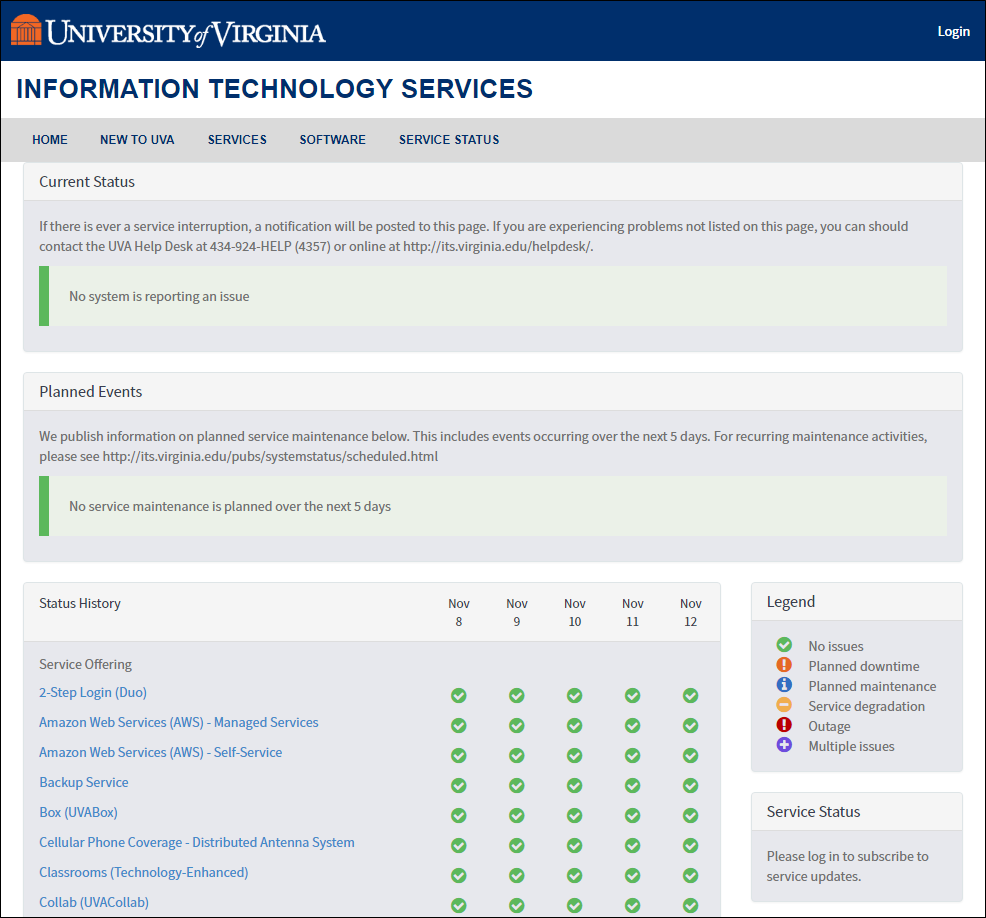Viewport: 986px width, 918px height.
Task: Click the No system is reporting an issue banner
Action: (492, 296)
